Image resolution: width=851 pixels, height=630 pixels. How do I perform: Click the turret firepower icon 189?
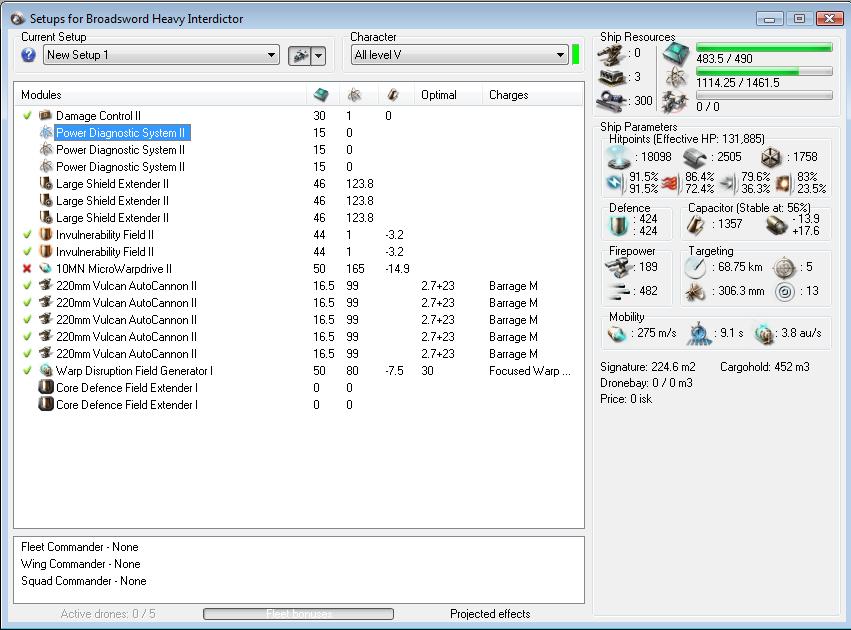point(618,267)
